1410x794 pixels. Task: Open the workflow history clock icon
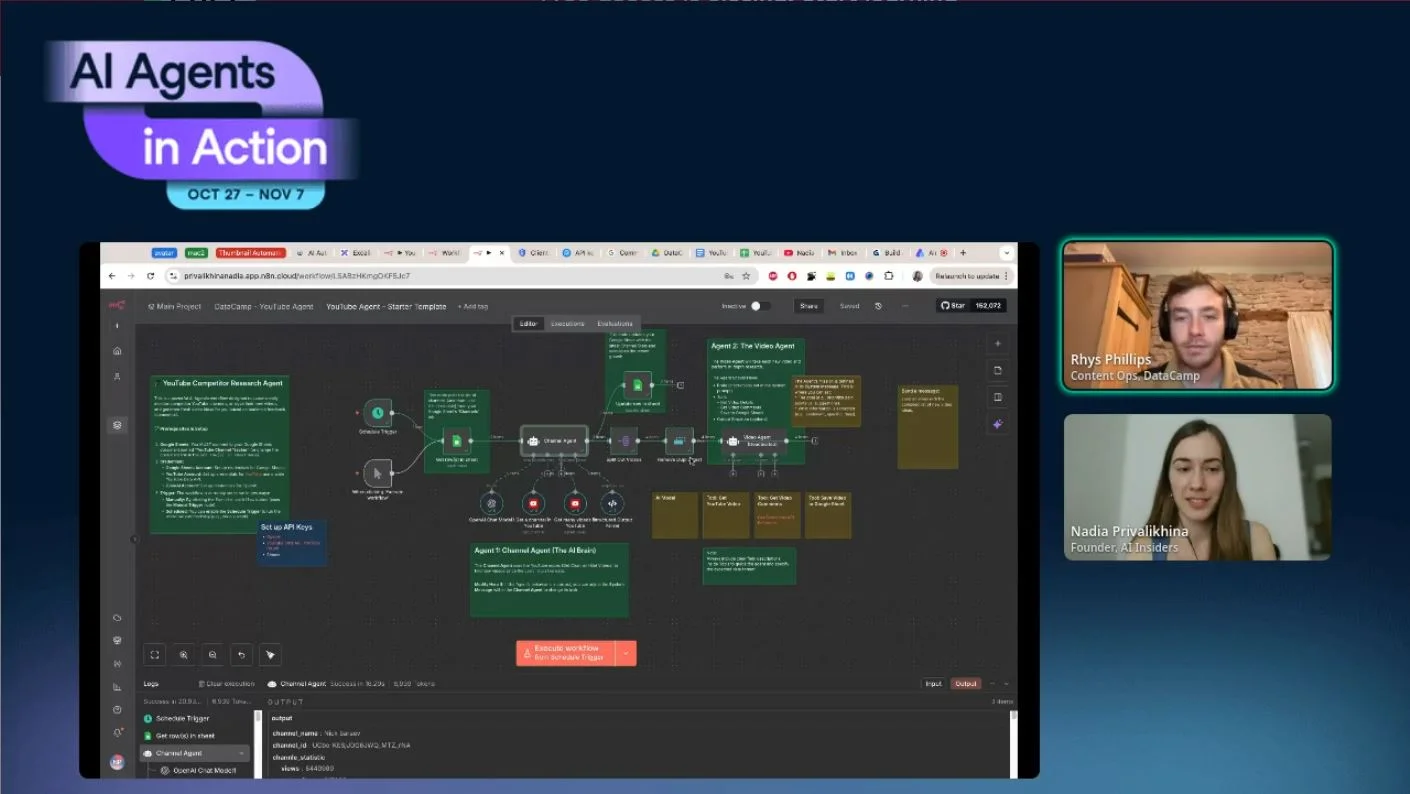click(878, 306)
